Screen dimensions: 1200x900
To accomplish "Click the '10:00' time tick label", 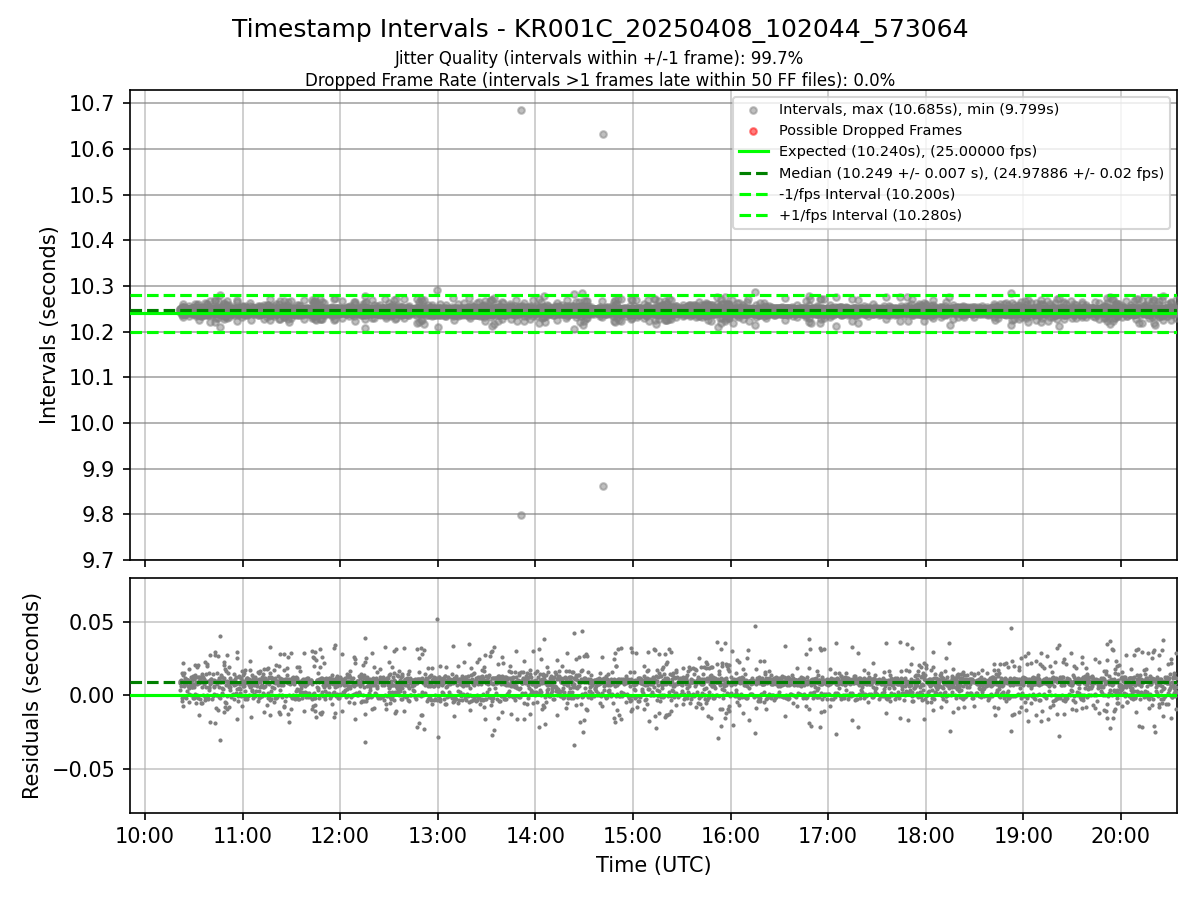I will pos(145,834).
